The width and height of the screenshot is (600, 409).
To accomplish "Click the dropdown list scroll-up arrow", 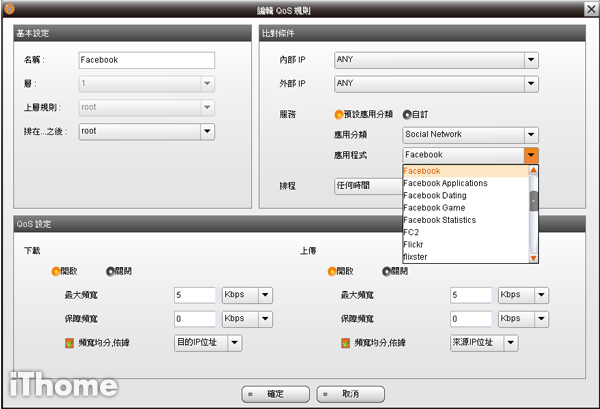I will (x=533, y=171).
